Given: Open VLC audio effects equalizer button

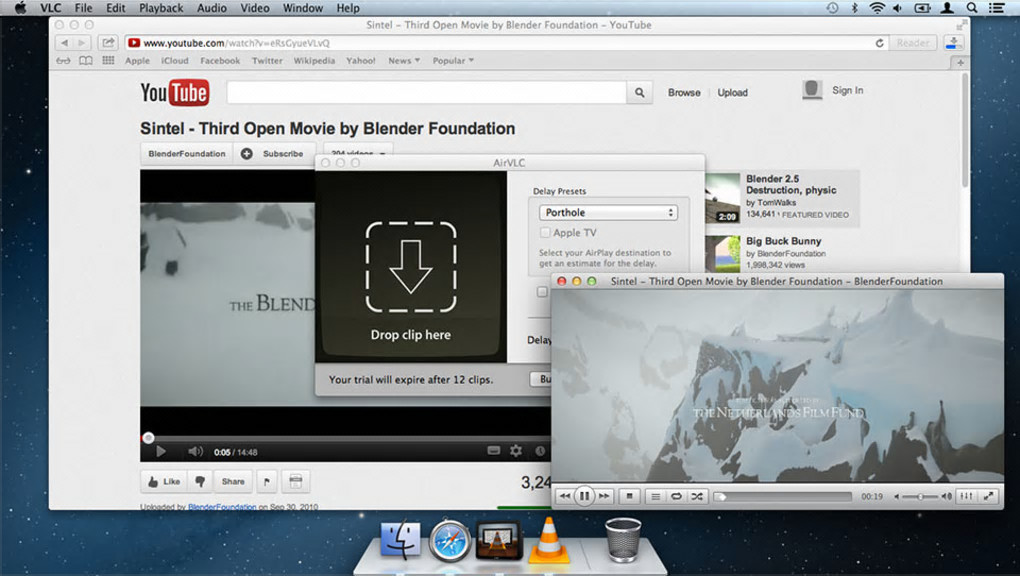Looking at the screenshot, I should click(967, 496).
